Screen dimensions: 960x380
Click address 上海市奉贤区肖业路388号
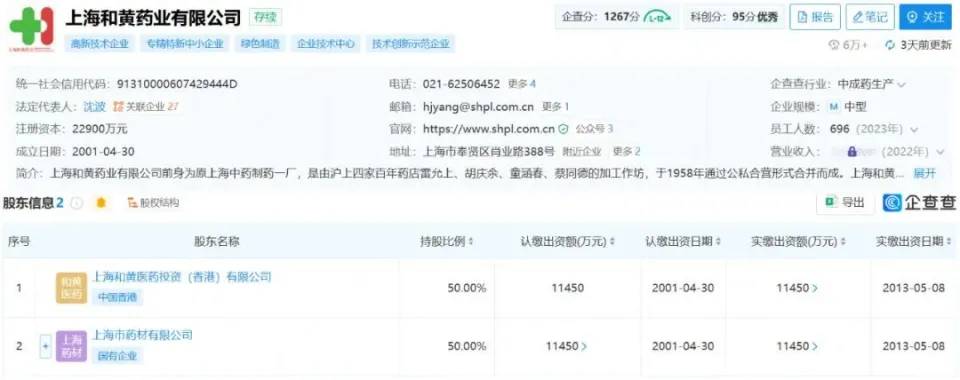point(489,152)
